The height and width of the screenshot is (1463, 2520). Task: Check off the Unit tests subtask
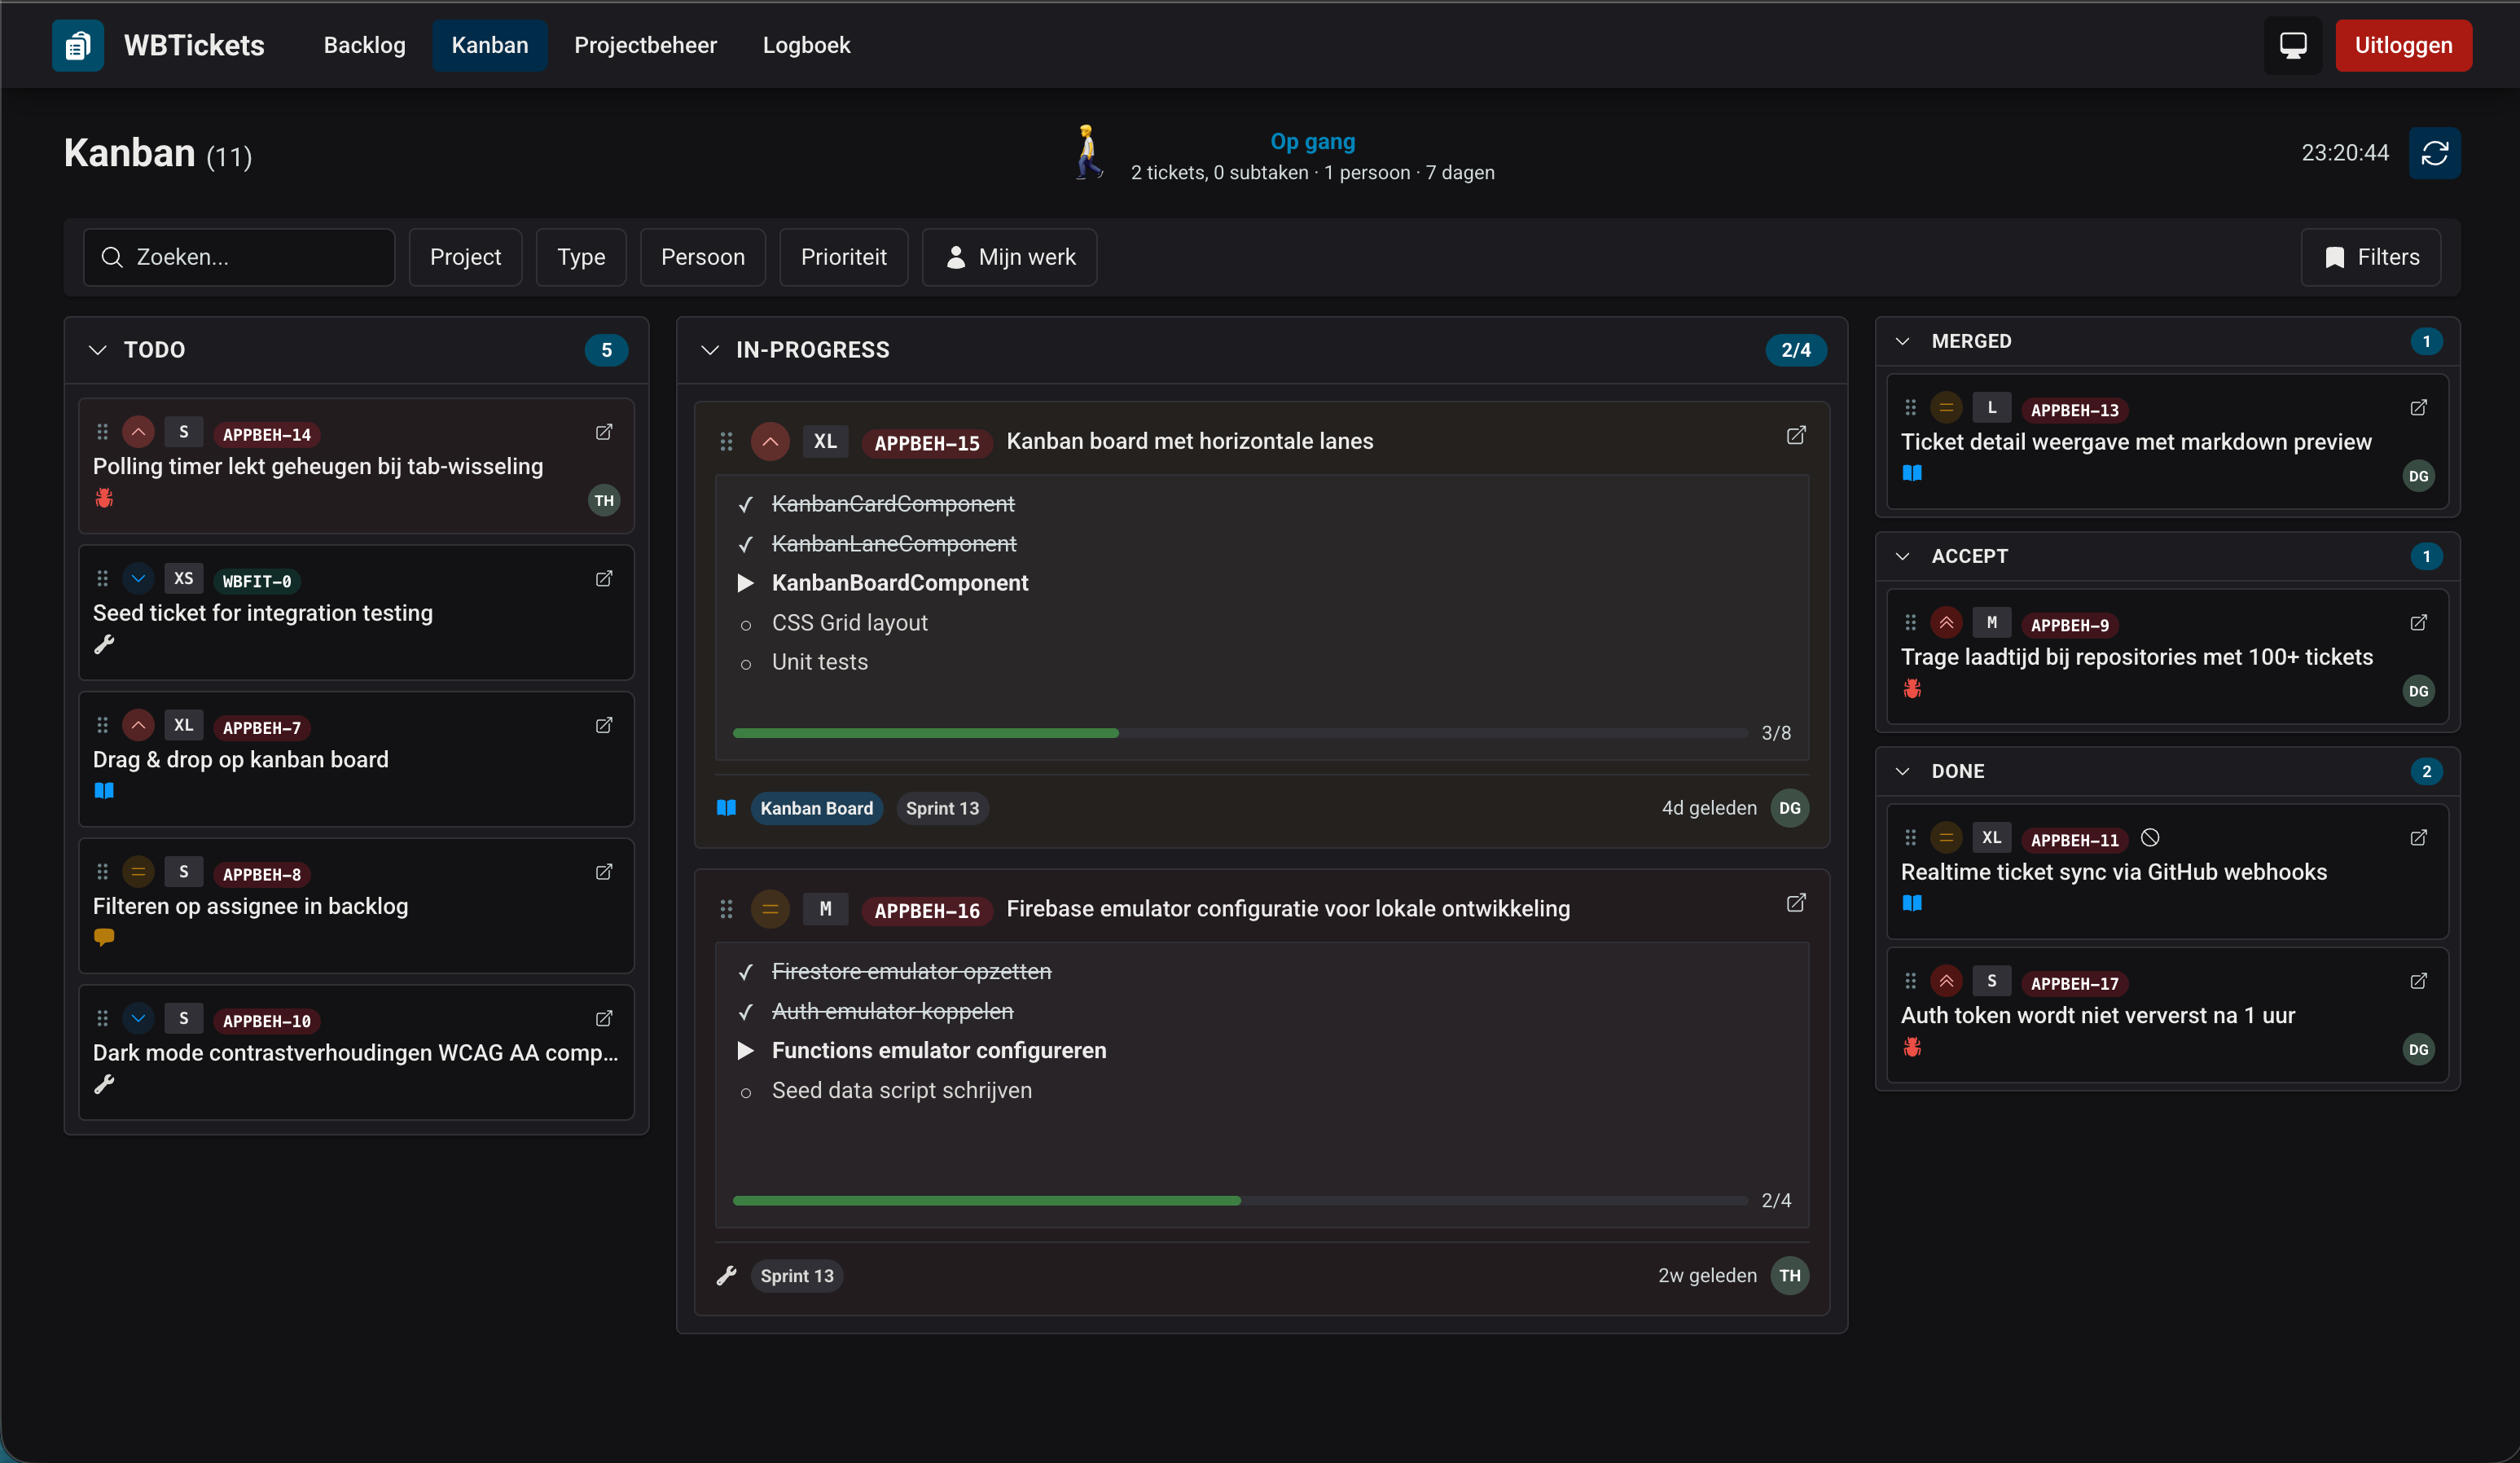click(x=746, y=664)
